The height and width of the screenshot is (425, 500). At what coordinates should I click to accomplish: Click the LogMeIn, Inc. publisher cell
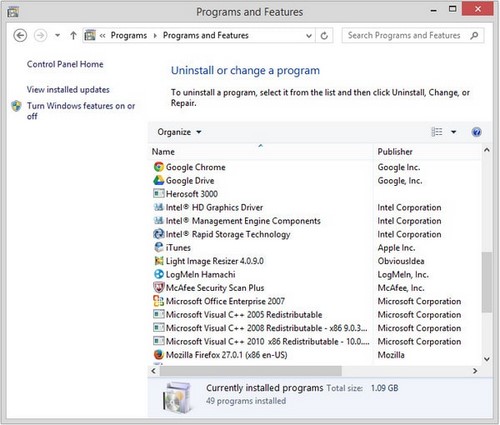point(403,275)
